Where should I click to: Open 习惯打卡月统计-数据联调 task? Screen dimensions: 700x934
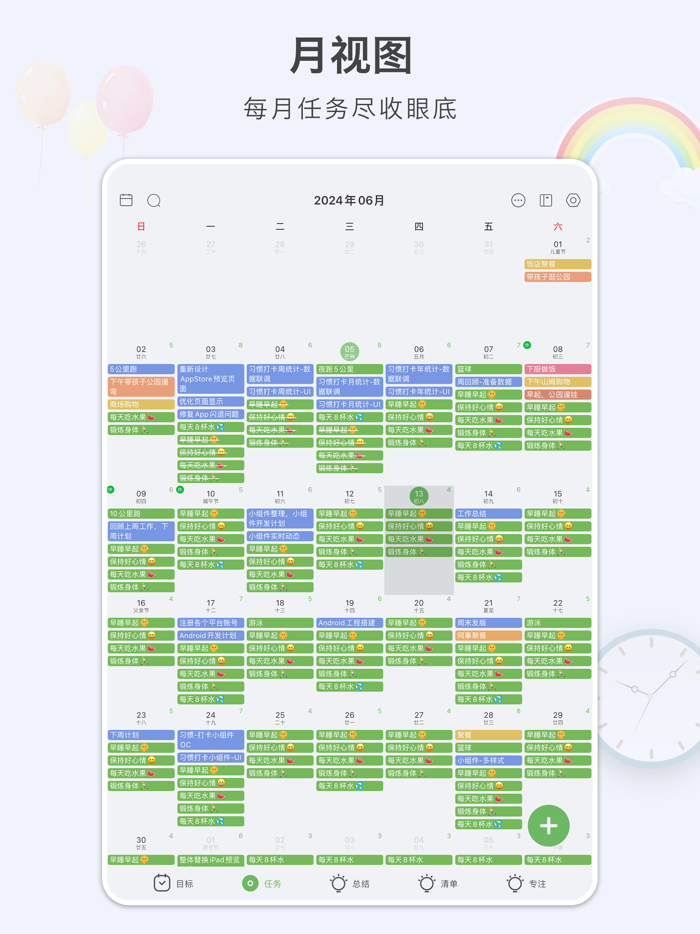click(350, 387)
